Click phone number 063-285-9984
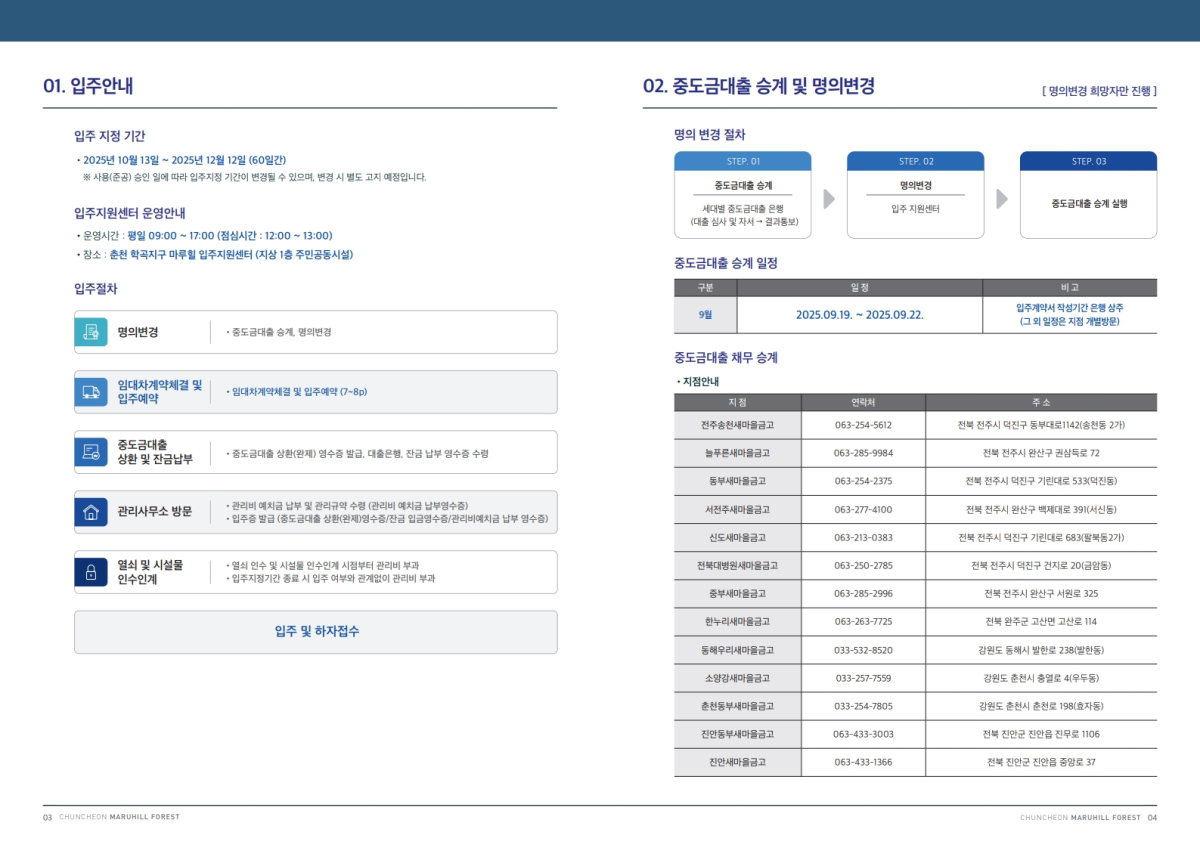Screen dimensions: 1200x848 point(862,452)
